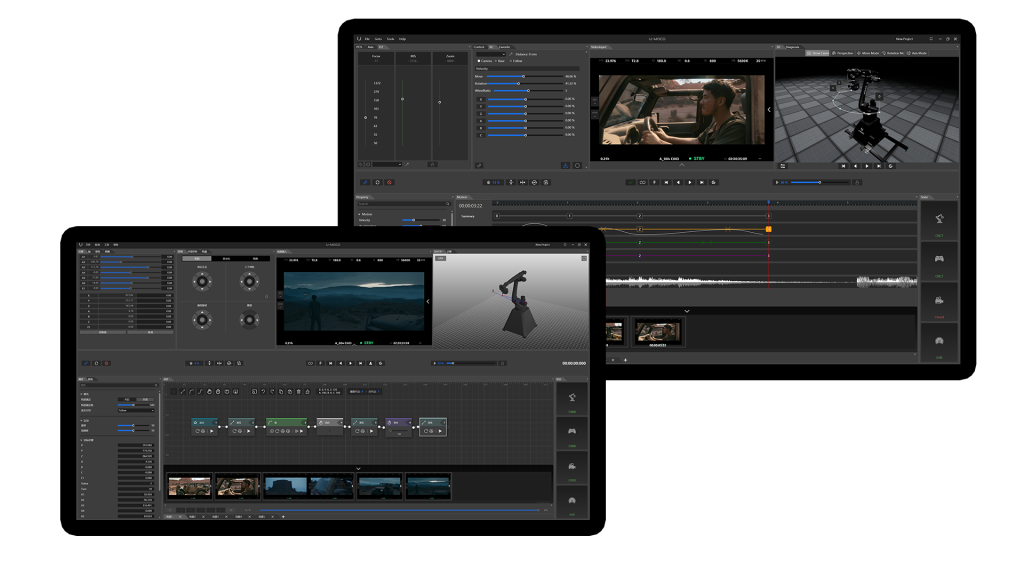Open the File menu in the top window
Screen dimensions: 1024x576
tap(367, 39)
